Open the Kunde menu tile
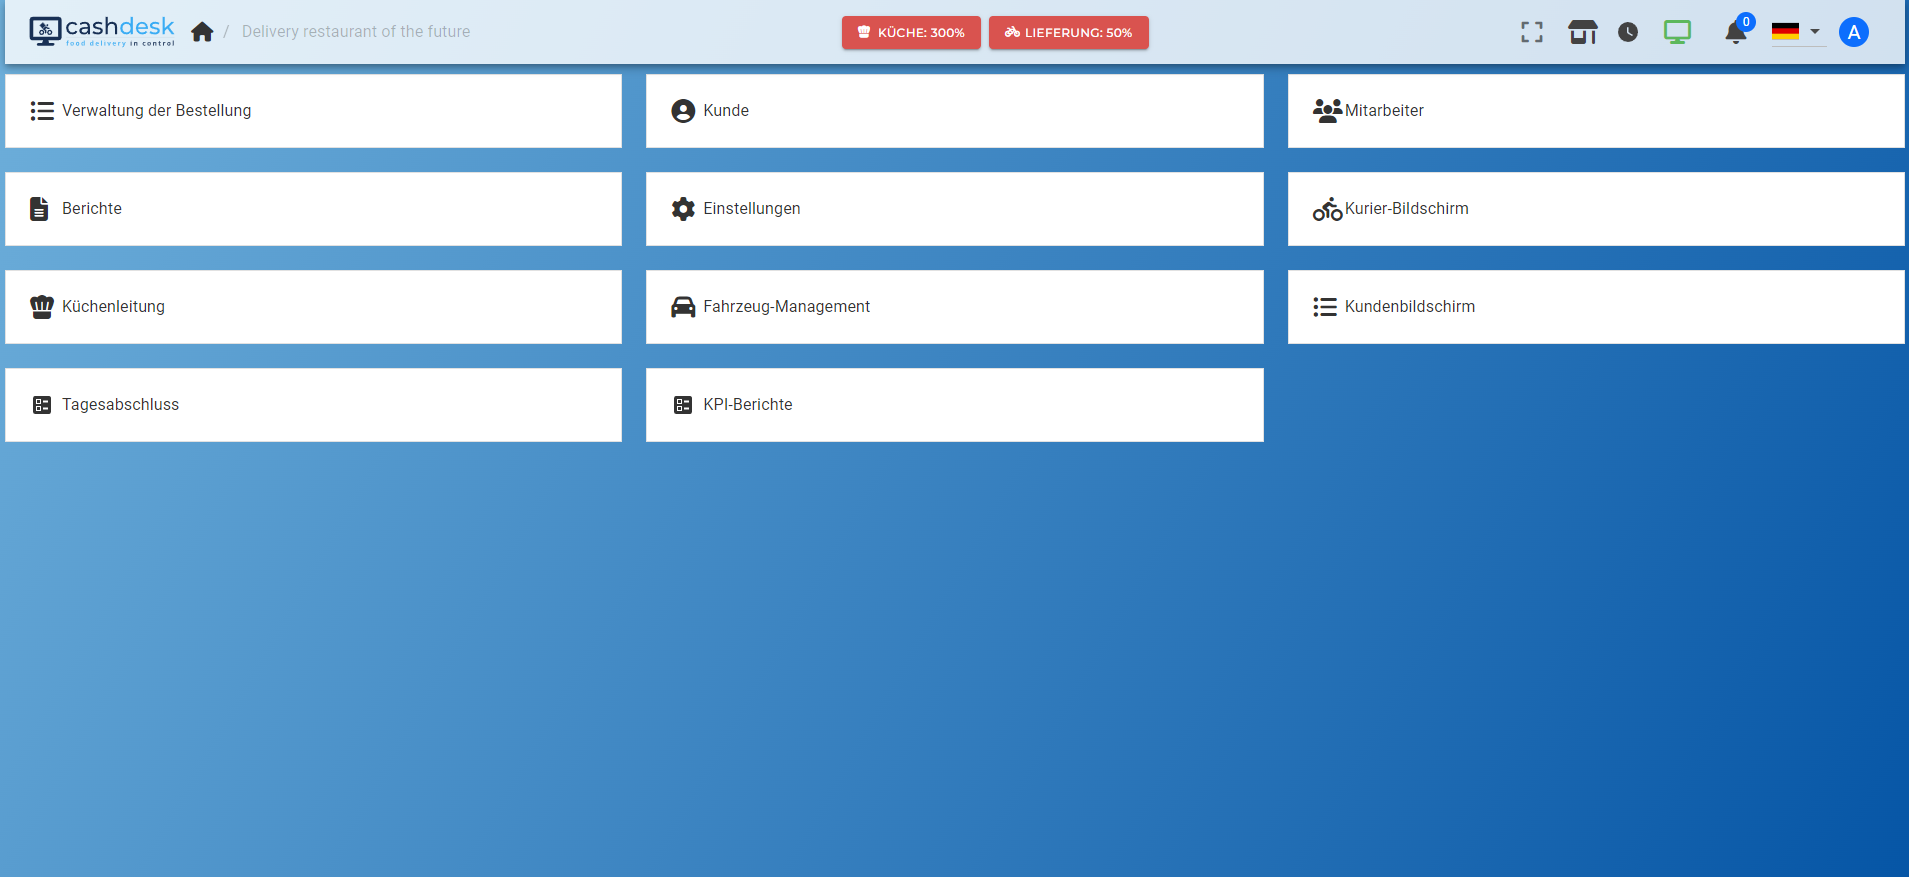1909x877 pixels. click(954, 111)
